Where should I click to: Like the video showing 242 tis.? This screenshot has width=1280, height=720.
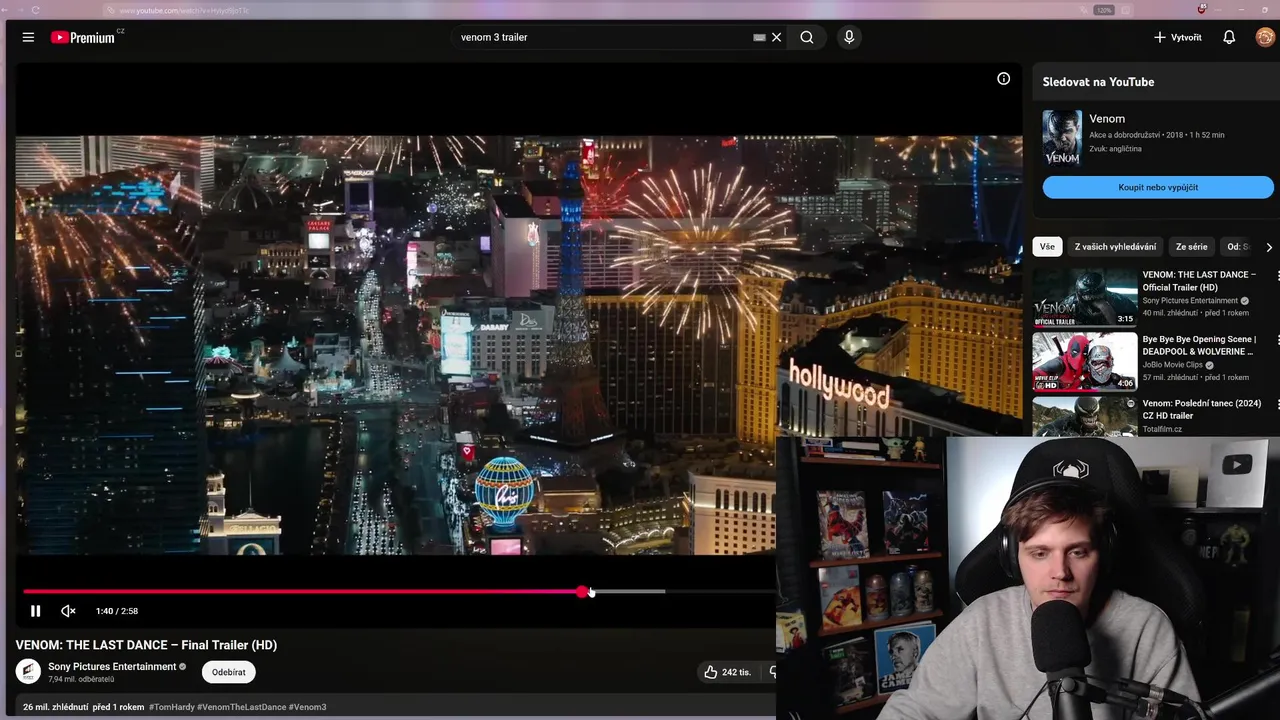727,672
